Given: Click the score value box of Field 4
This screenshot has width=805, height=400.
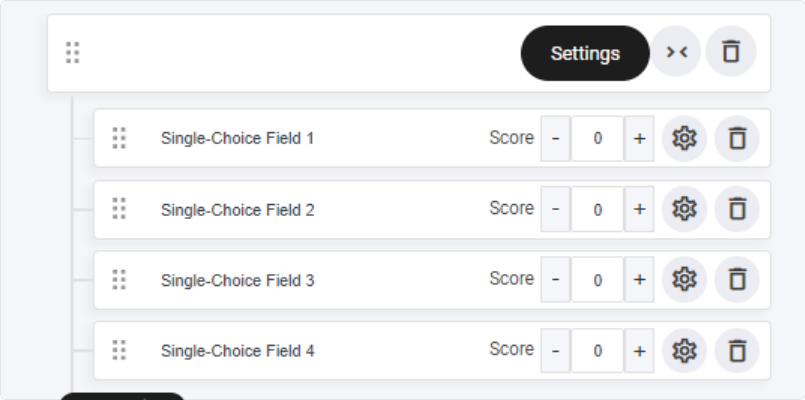Looking at the screenshot, I should tap(598, 351).
